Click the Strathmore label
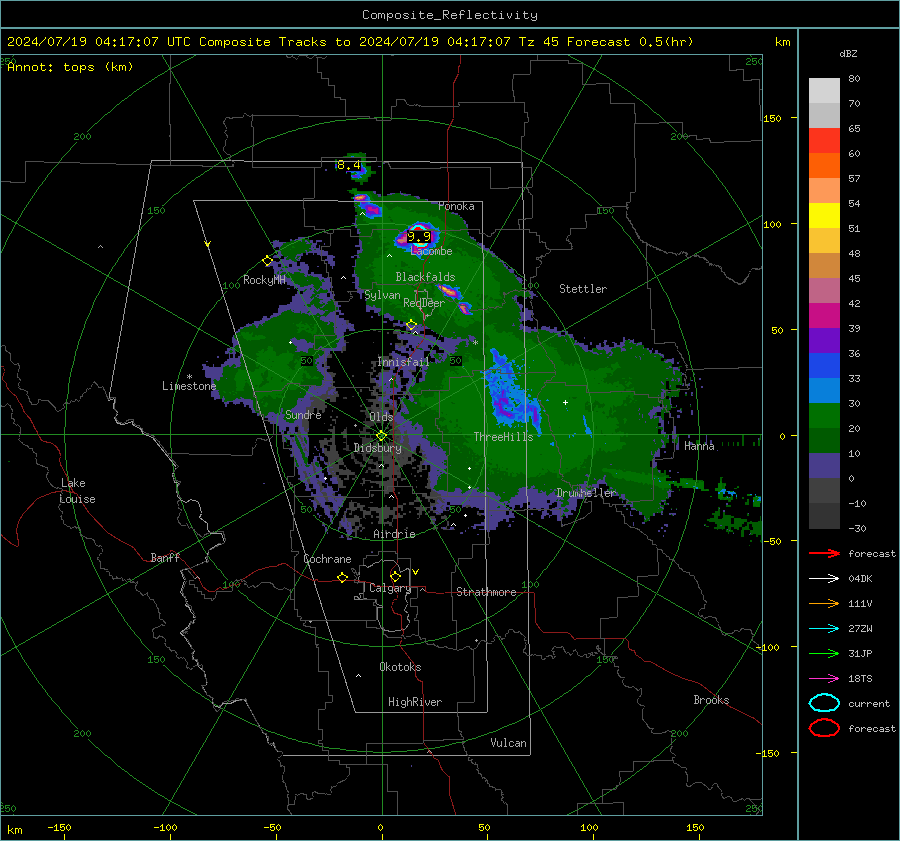 pos(486,592)
